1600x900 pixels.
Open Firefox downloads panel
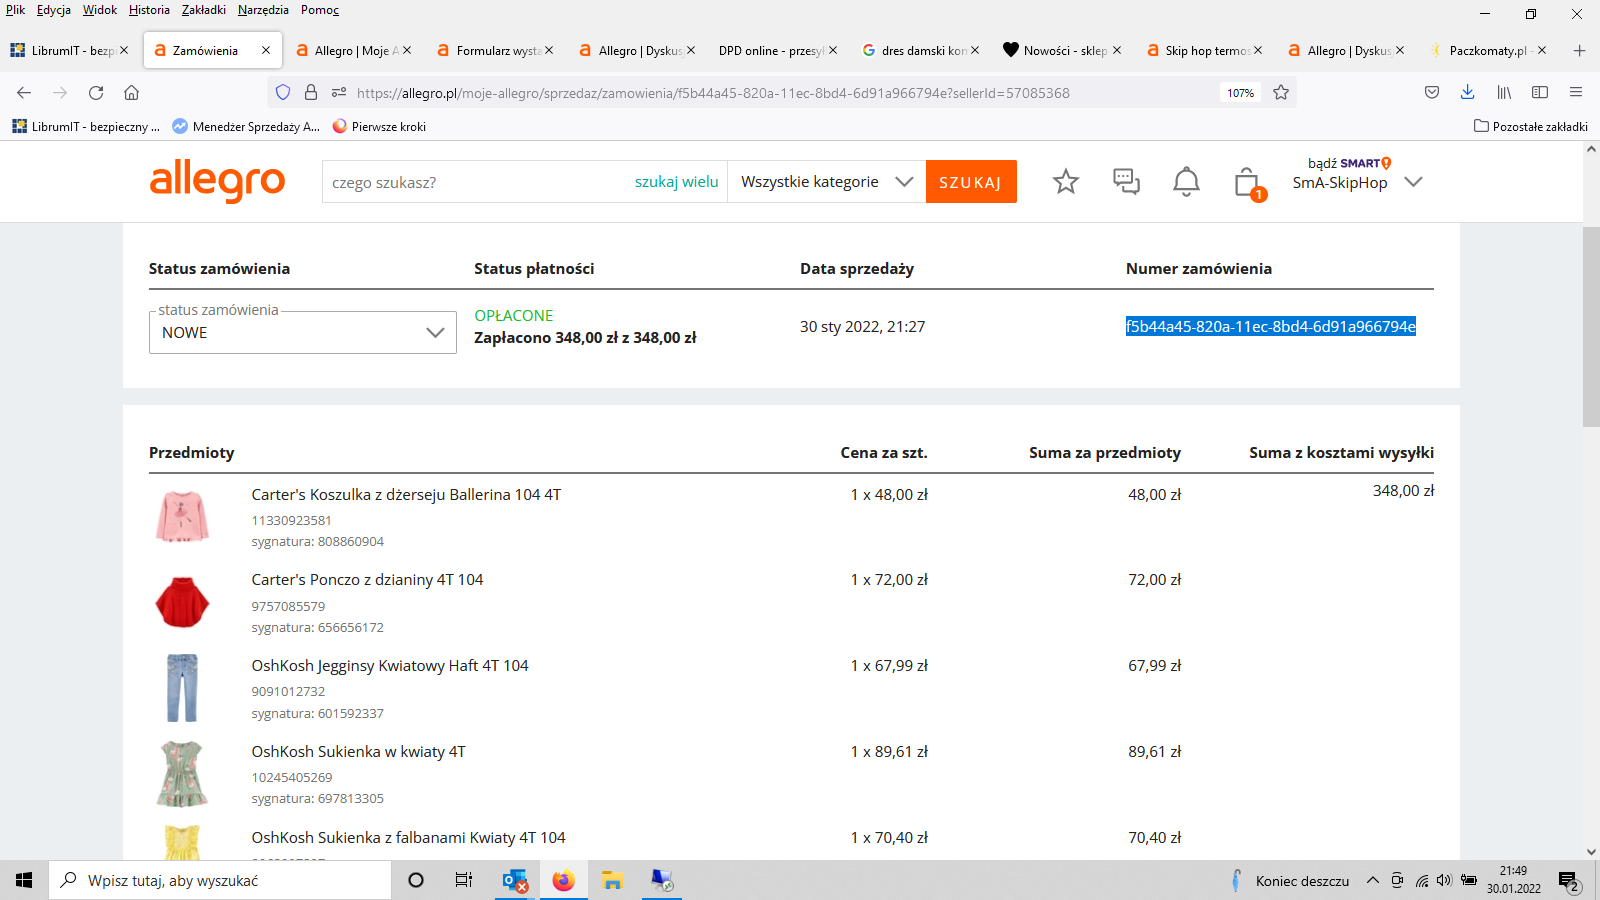[1467, 93]
